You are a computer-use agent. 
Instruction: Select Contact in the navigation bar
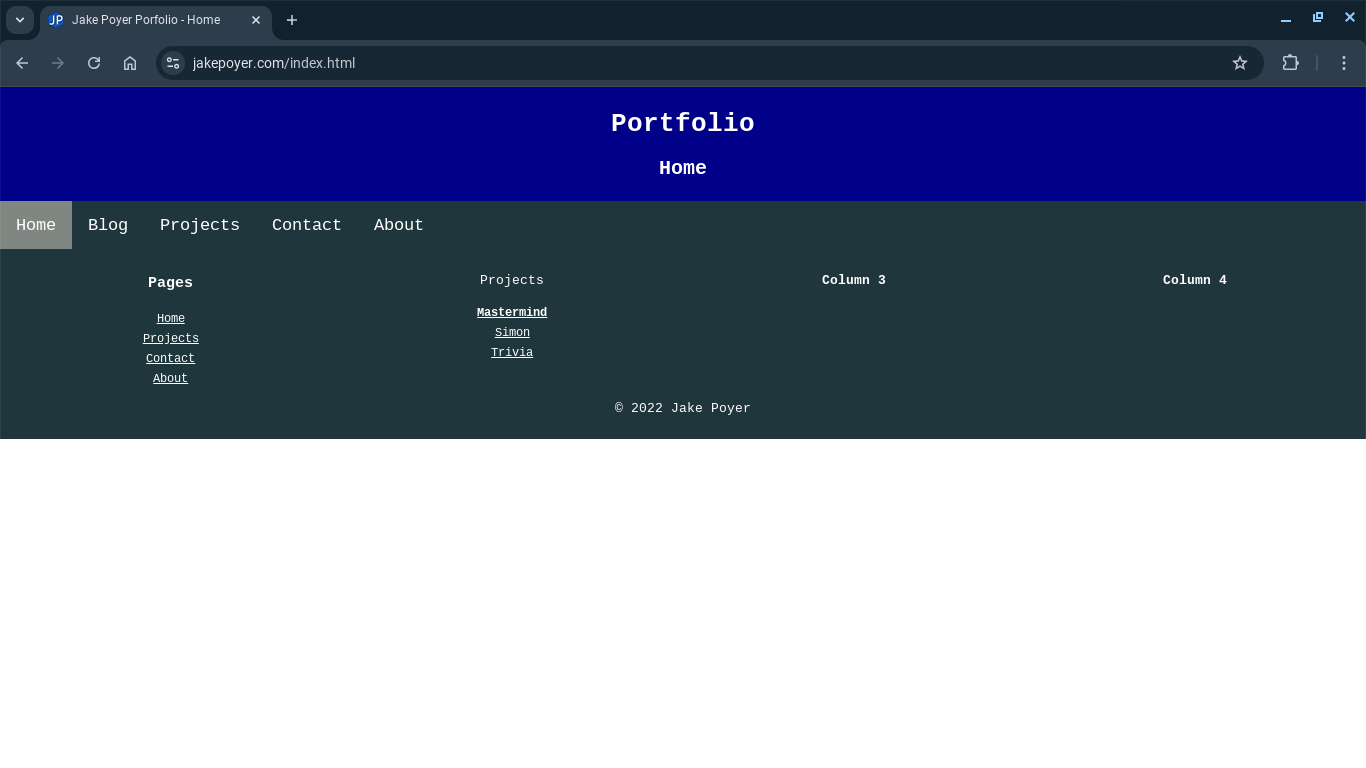306,225
